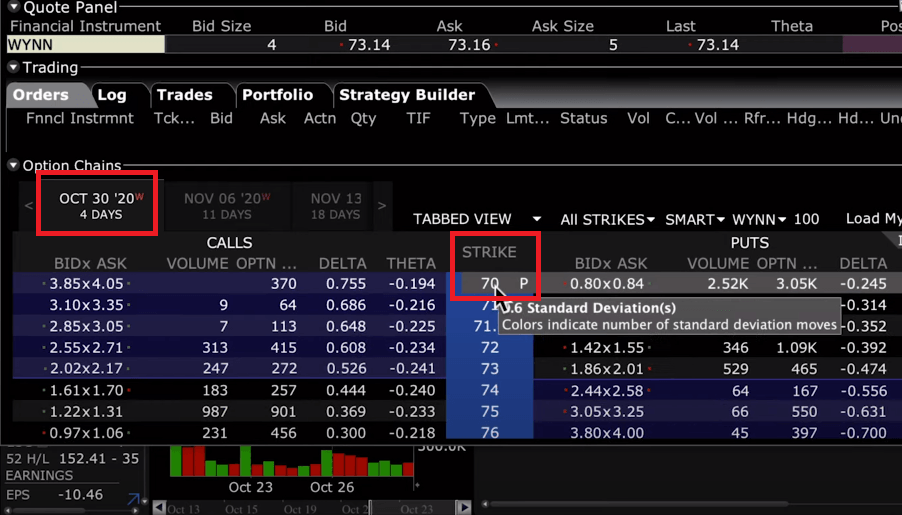Click previous expiration arrow in option chain
This screenshot has width=902, height=515.
coord(28,206)
